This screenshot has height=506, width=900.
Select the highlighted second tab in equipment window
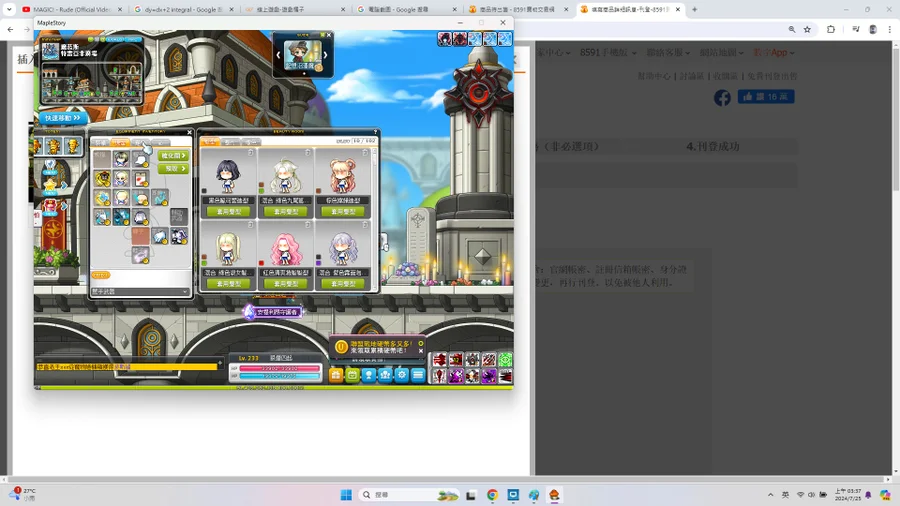point(120,142)
